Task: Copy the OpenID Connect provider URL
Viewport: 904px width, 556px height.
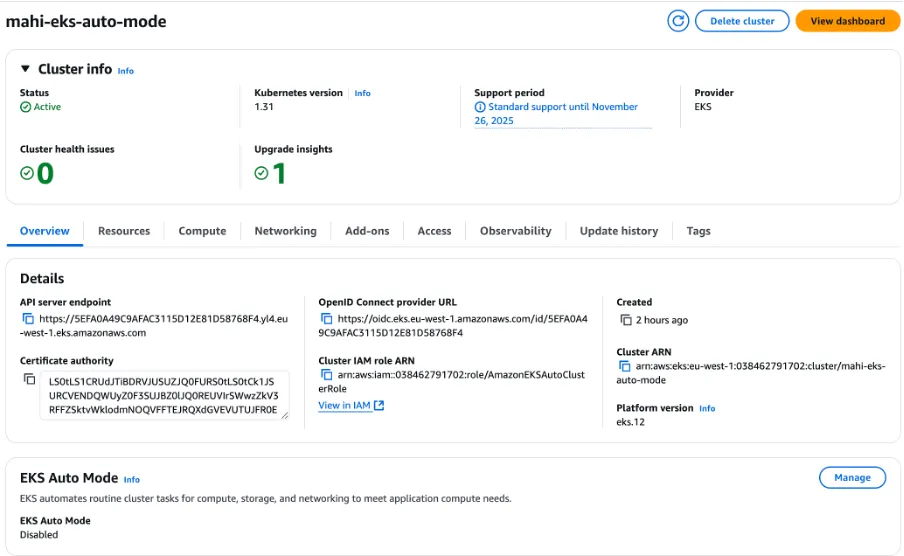Action: pos(326,319)
